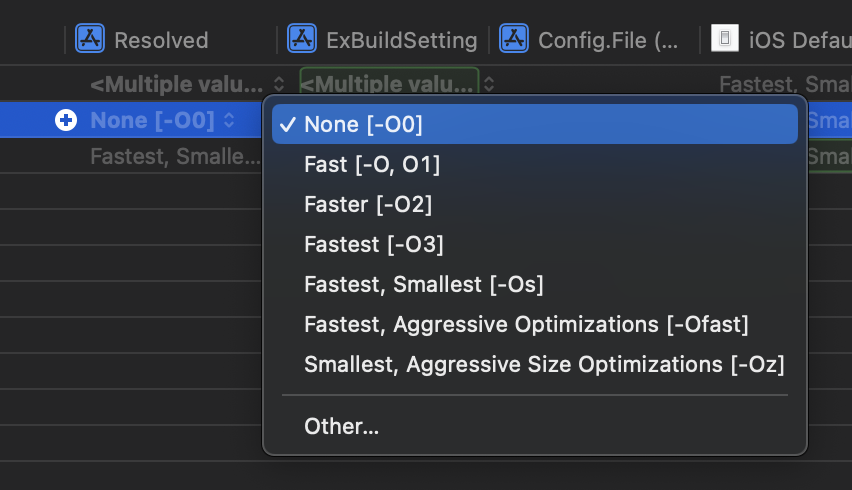Screen dimensions: 852x490
Task: Click the plus icon beside None [-O0]
Action: [66, 121]
